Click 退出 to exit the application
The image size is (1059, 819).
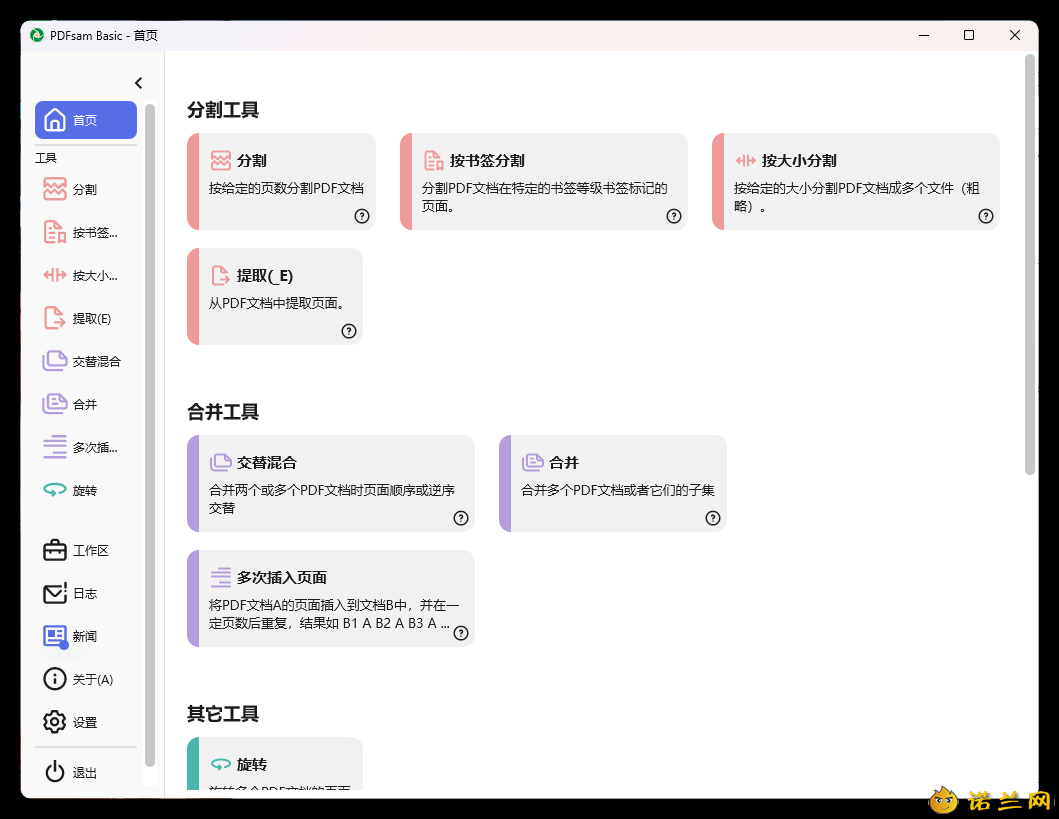click(x=86, y=772)
